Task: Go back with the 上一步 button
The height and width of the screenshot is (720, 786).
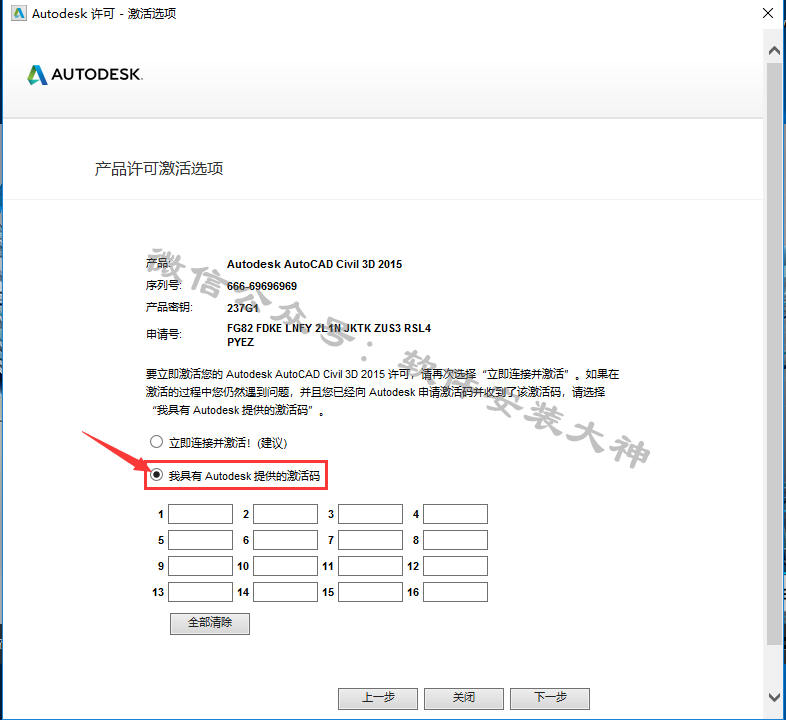Action: [x=378, y=698]
